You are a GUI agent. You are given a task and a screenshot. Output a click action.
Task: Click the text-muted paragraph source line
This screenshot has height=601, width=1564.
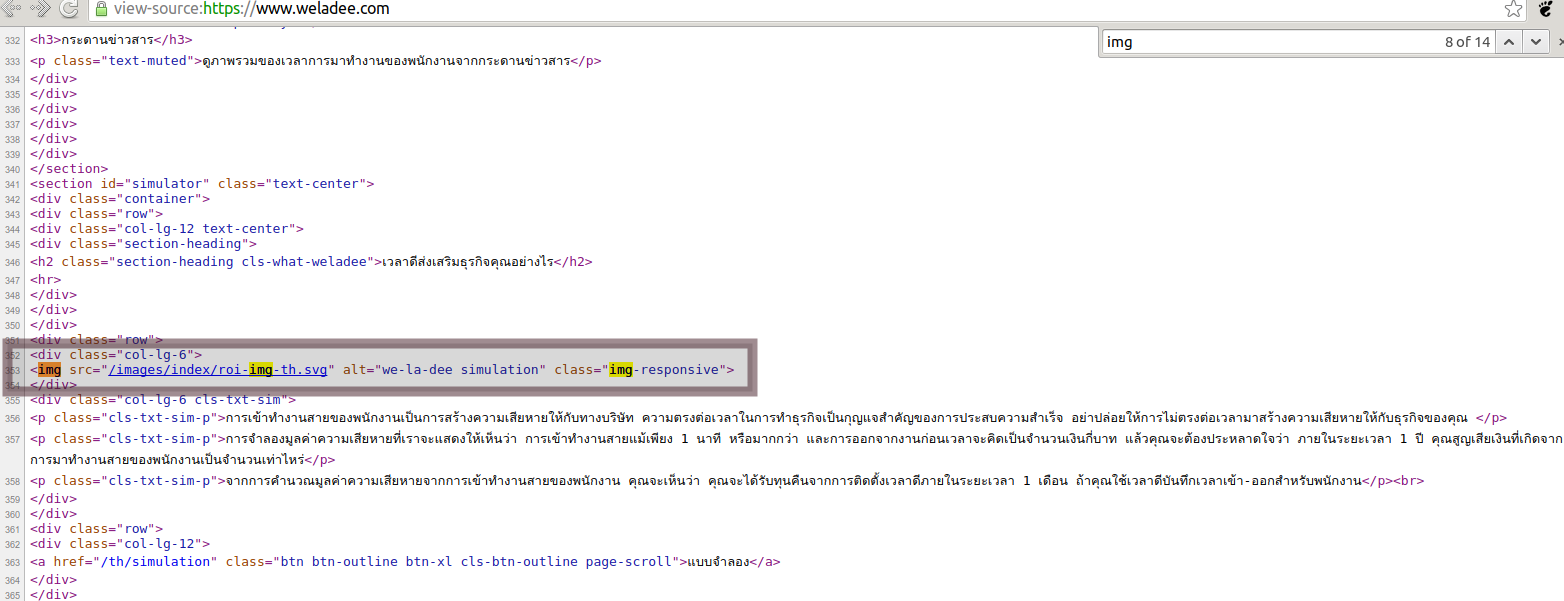pos(315,61)
